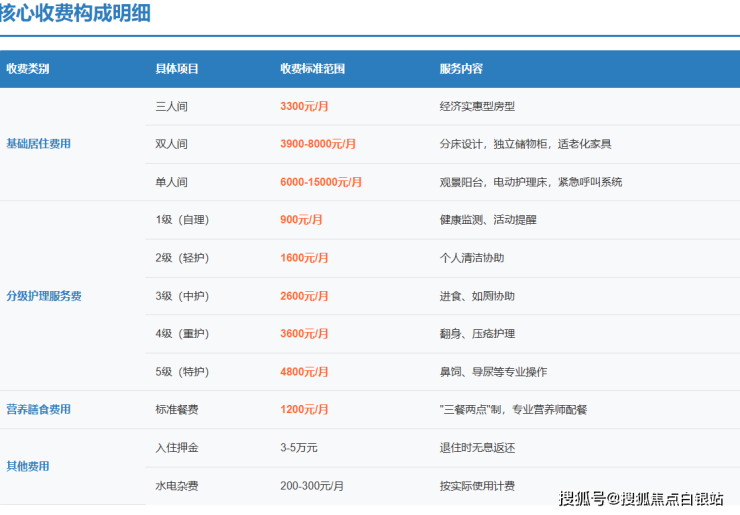Click the 服务内容 column header
This screenshot has height=515, width=740.
[x=461, y=69]
